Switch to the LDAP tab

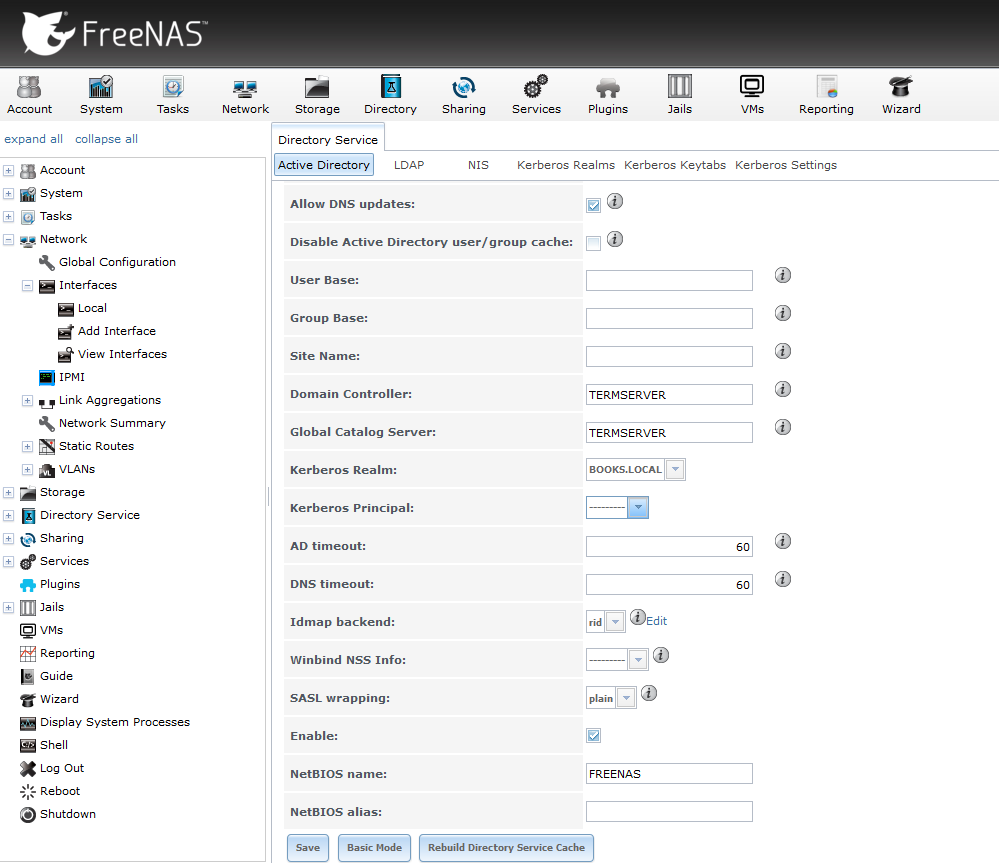click(x=408, y=165)
